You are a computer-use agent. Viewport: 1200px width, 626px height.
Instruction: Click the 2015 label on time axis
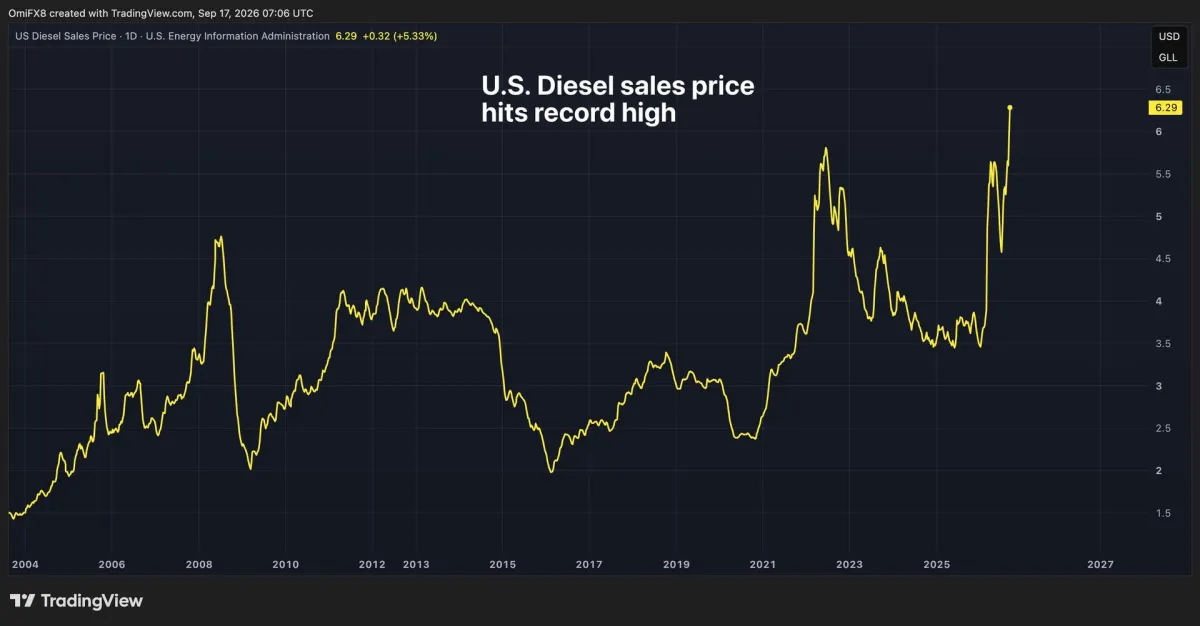click(502, 565)
